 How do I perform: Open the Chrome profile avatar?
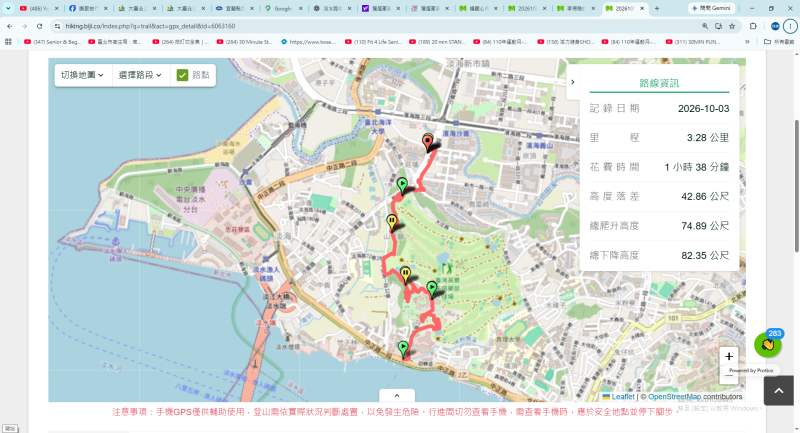pos(775,26)
